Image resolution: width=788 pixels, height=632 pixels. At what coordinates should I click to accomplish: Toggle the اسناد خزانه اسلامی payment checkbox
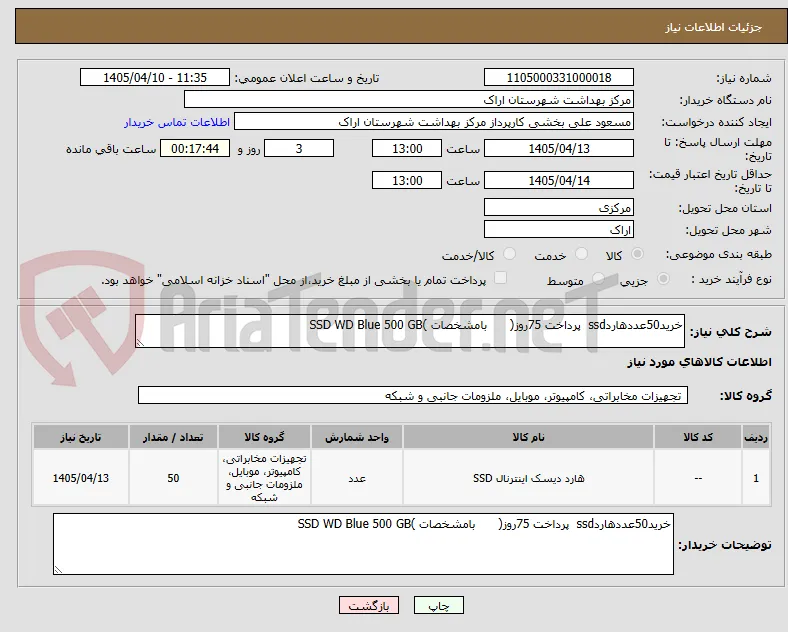501,278
